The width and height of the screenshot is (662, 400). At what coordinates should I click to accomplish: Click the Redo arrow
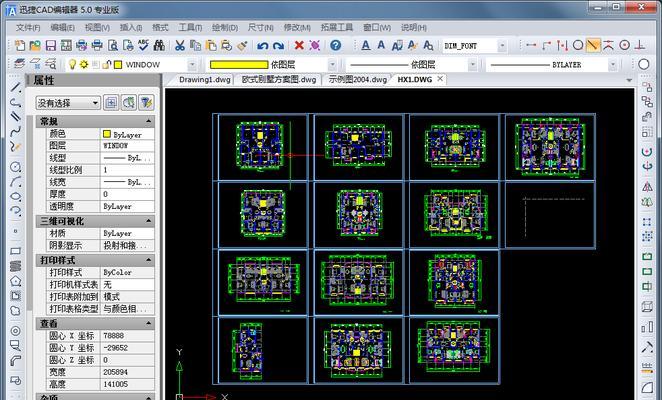point(278,45)
